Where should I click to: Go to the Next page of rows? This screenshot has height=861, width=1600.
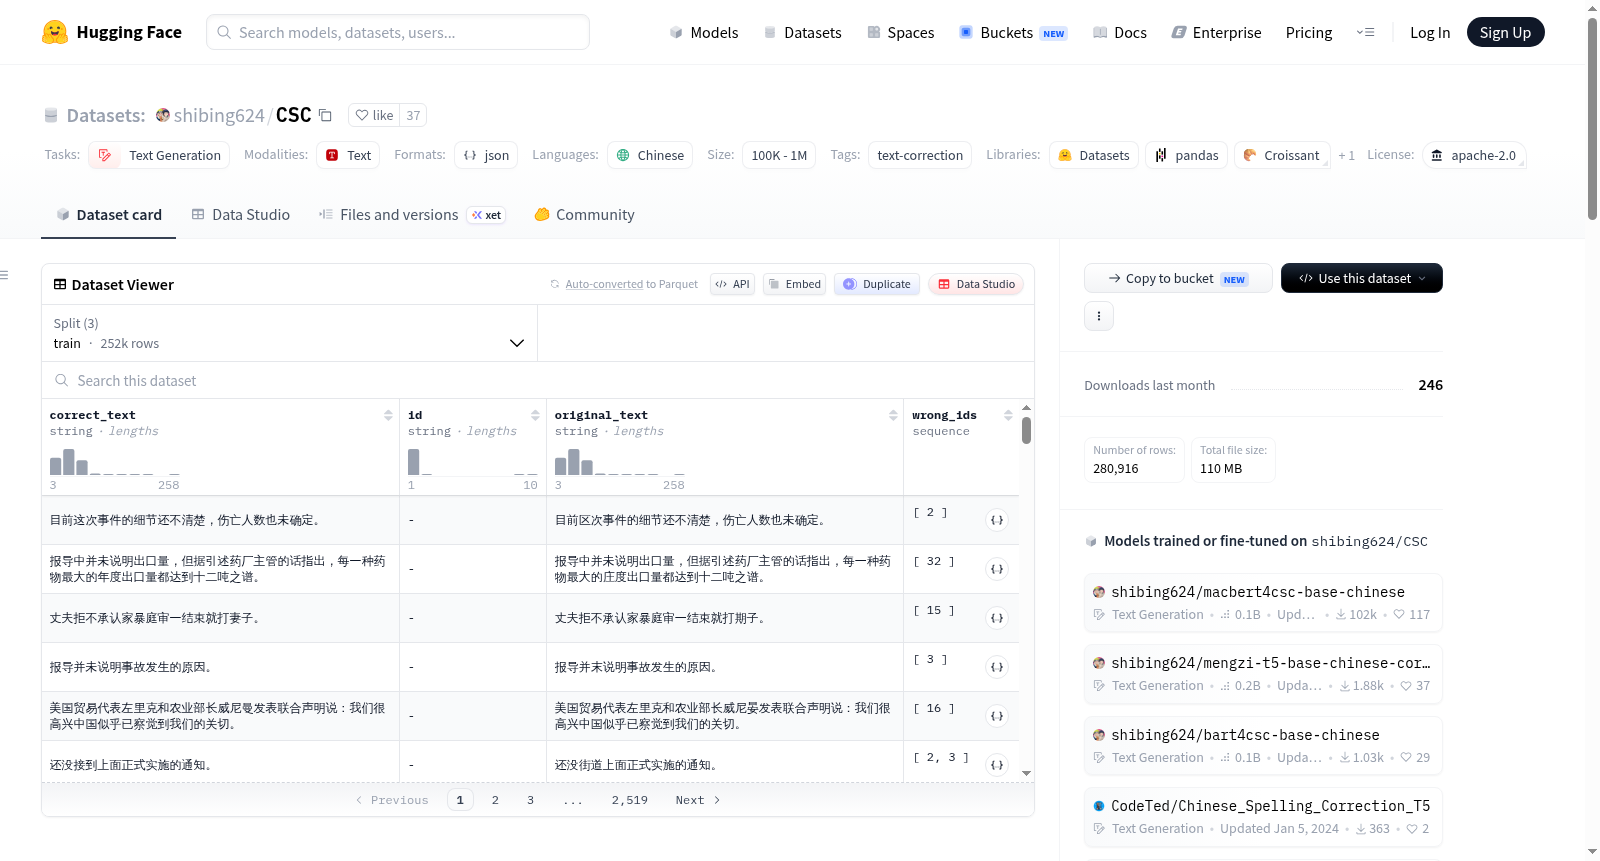[697, 800]
